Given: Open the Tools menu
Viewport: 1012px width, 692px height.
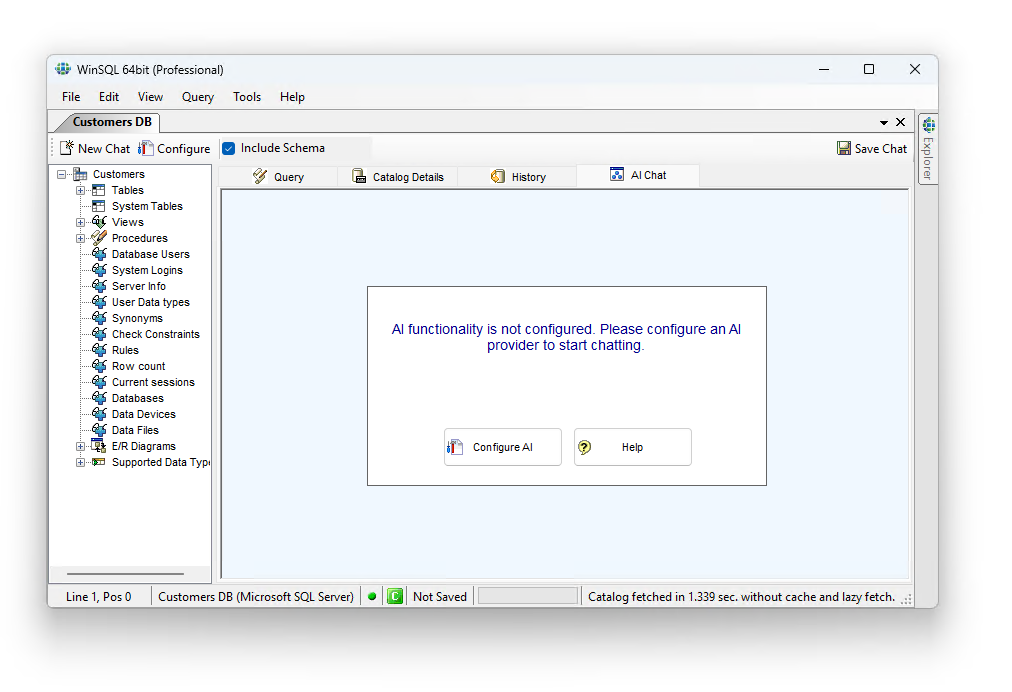Looking at the screenshot, I should (247, 97).
